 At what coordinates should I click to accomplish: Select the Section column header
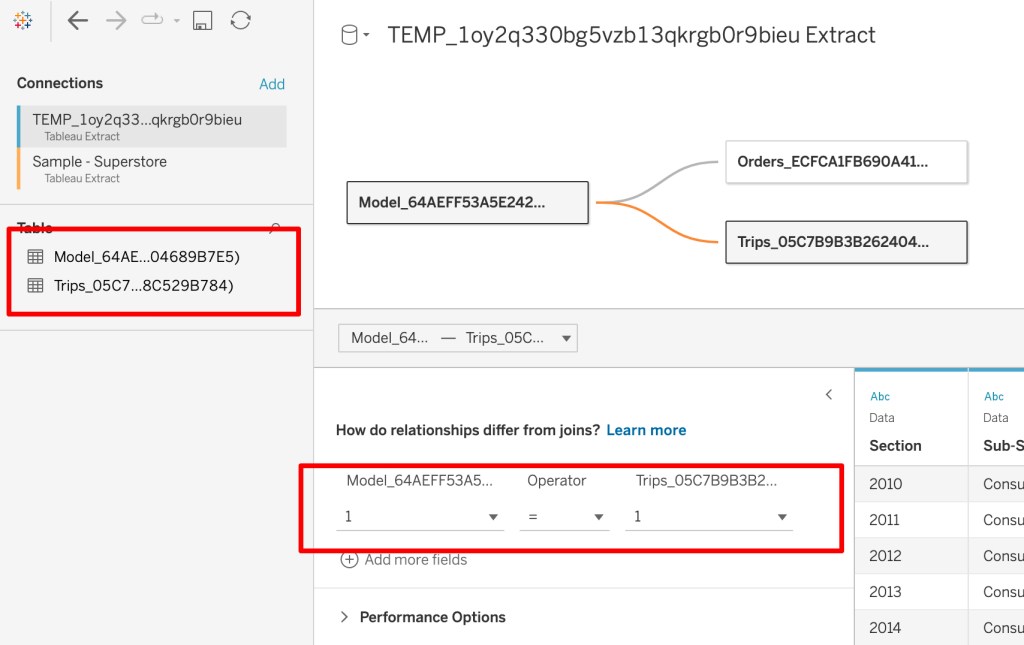pos(895,446)
